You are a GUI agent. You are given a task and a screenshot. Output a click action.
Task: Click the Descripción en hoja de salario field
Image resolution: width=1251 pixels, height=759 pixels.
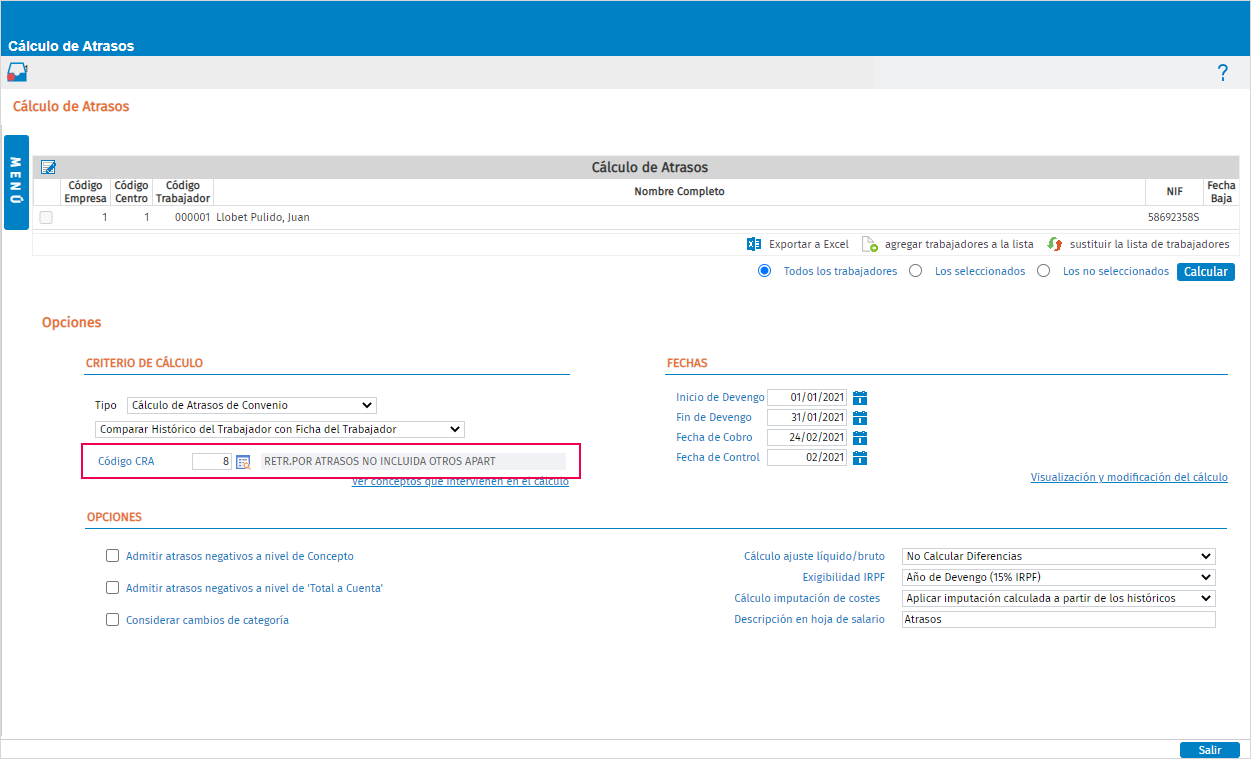click(x=1059, y=619)
